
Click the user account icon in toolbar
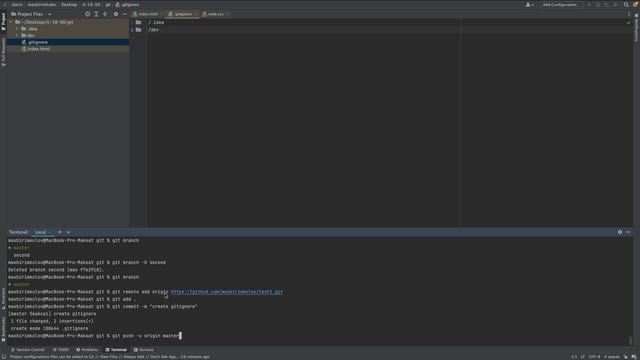pos(529,4)
